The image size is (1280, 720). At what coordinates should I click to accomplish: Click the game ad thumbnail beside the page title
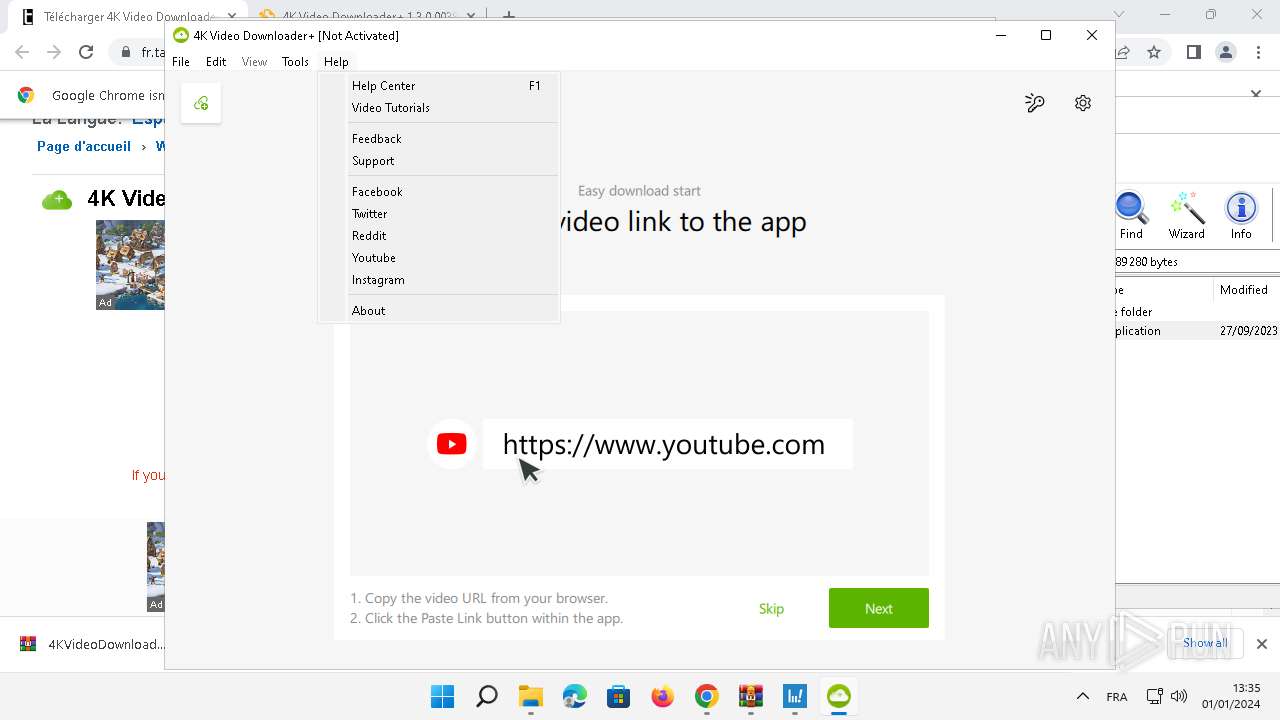(130, 265)
